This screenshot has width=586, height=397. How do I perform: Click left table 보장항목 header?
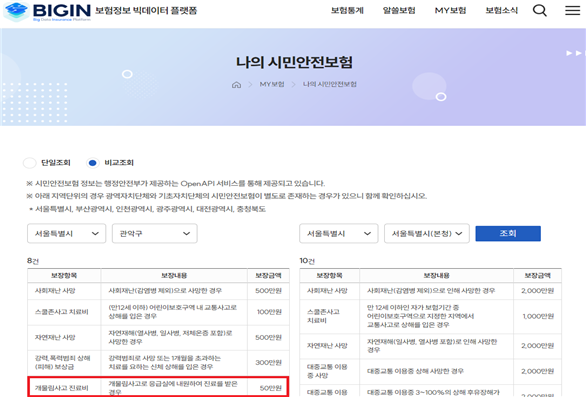click(64, 276)
